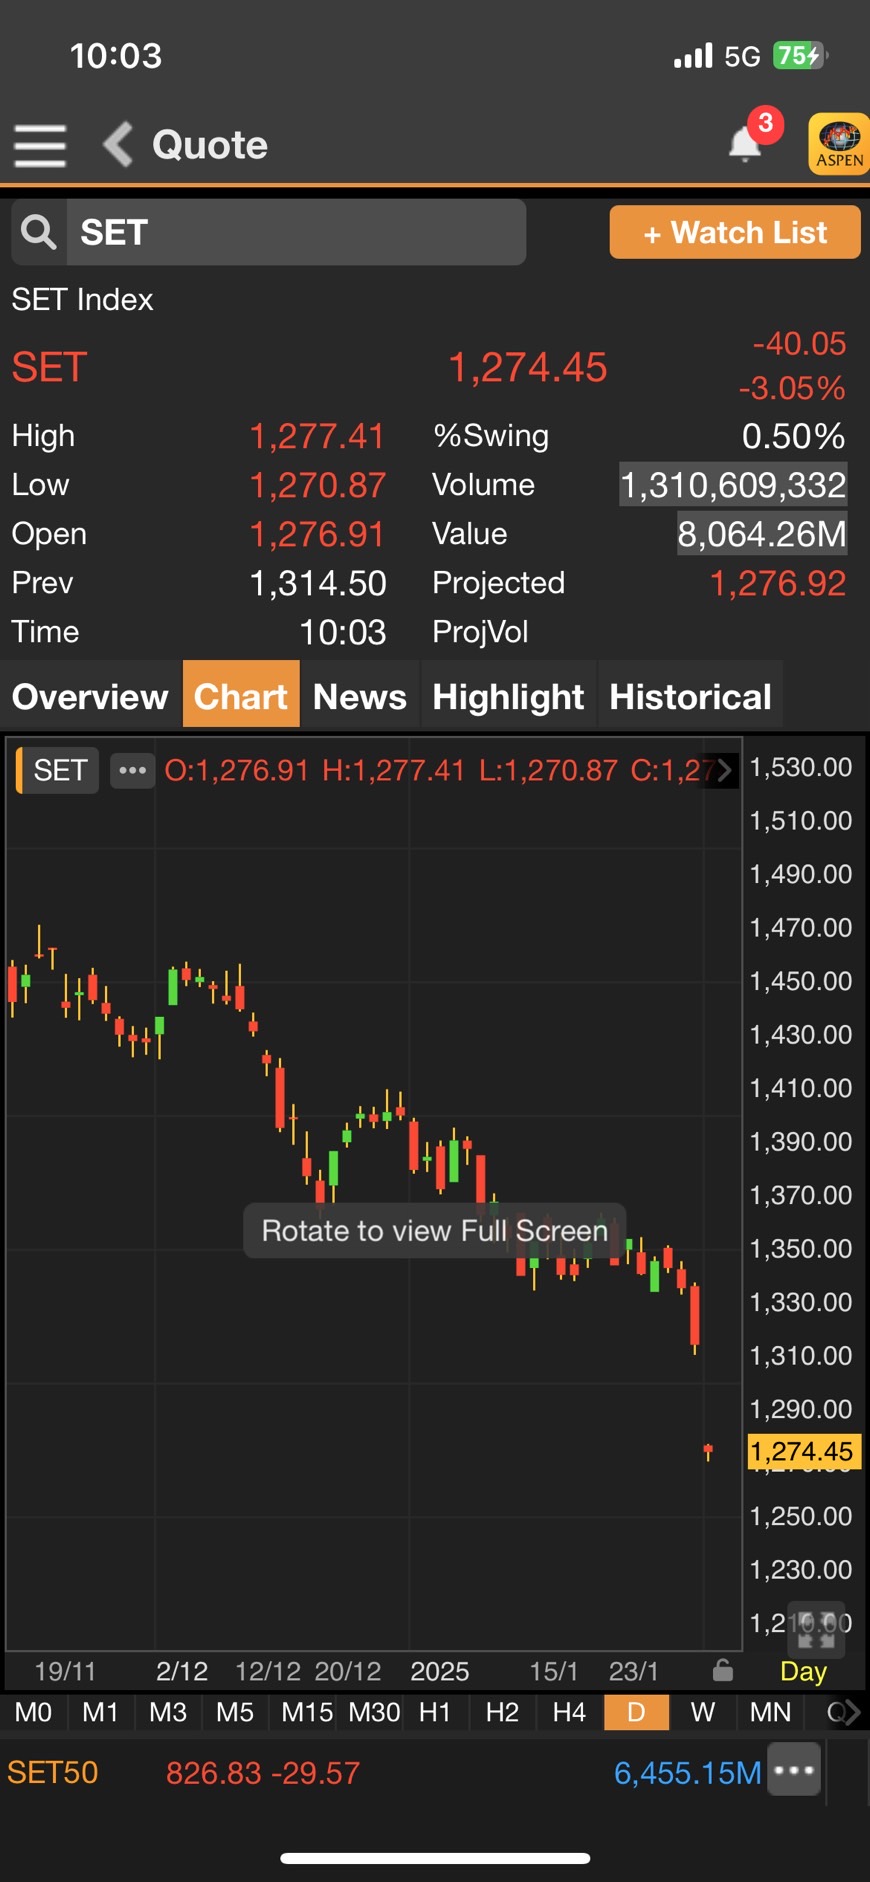
Task: Open the SET50 ticker in bottom bar
Action: click(x=53, y=1773)
